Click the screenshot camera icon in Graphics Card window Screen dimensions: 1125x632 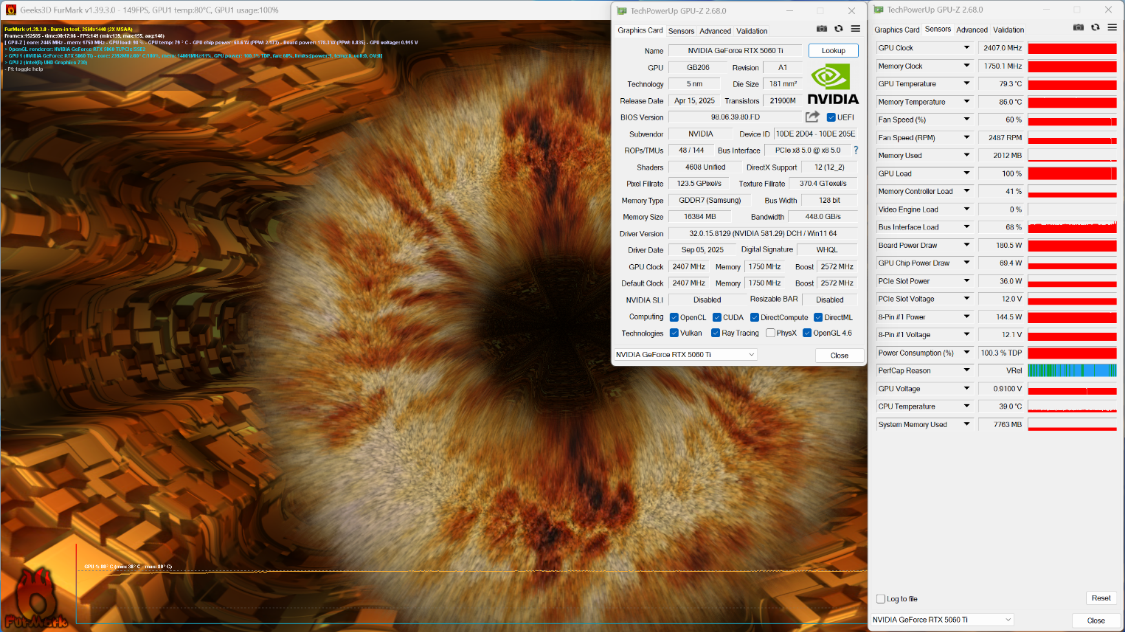(822, 29)
